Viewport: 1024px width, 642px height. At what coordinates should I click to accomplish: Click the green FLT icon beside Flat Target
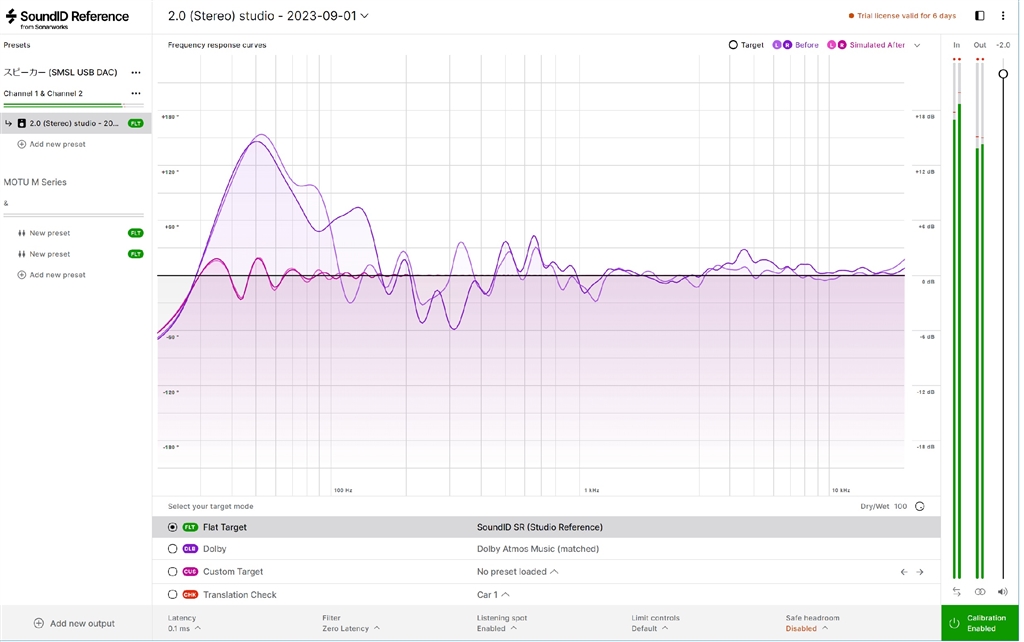(x=190, y=527)
